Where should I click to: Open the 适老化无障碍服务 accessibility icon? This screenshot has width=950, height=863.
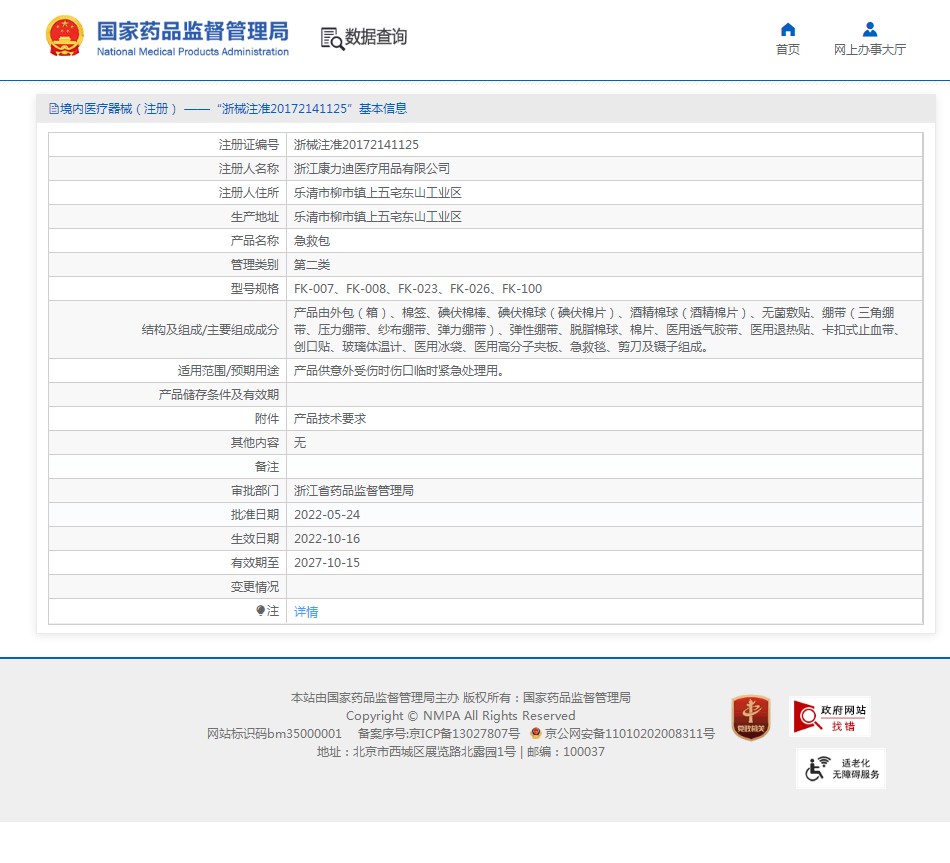841,768
